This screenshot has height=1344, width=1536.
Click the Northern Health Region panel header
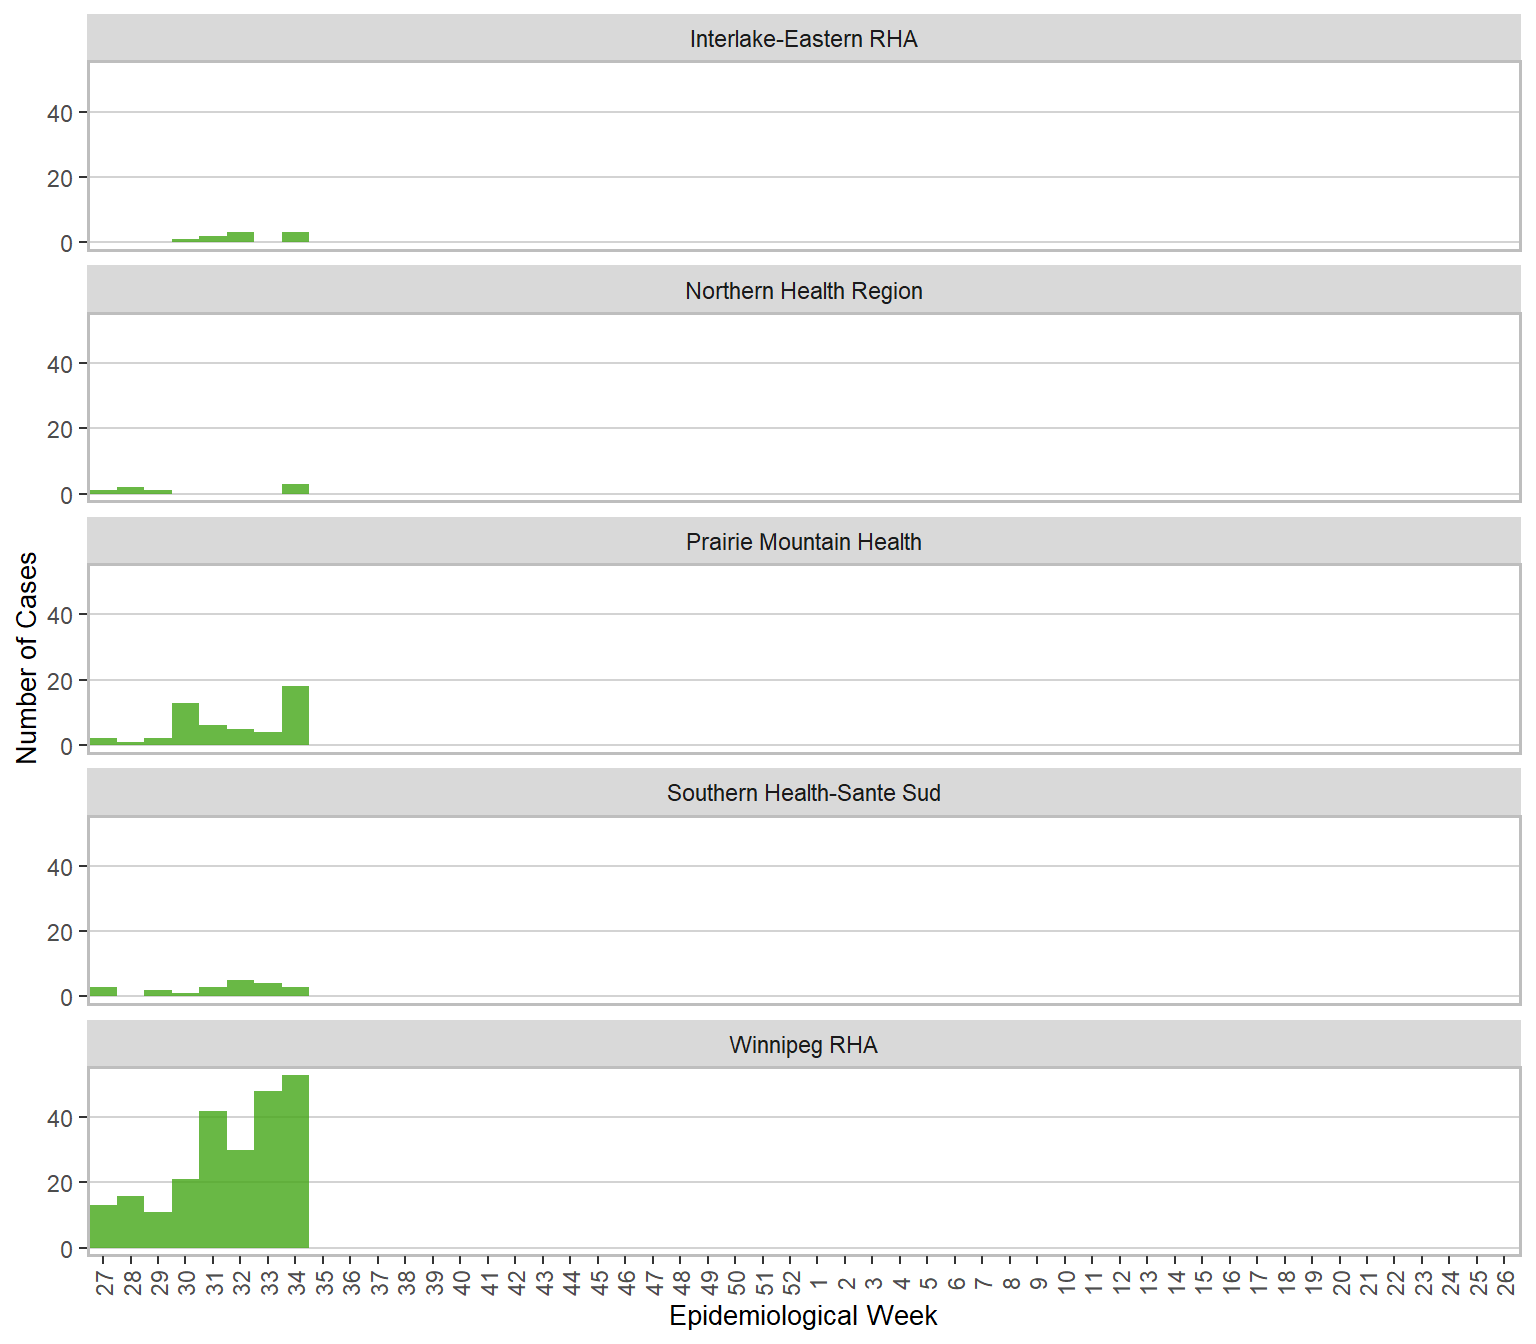coord(803,291)
